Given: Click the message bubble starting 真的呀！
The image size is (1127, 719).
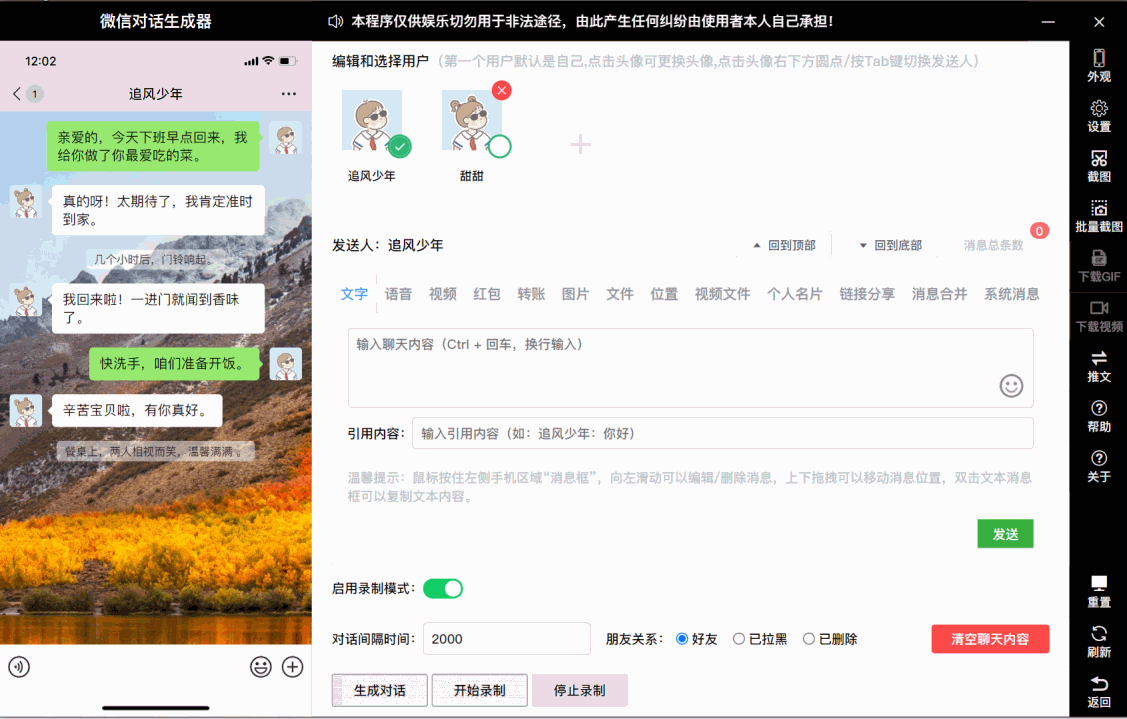Looking at the screenshot, I should (158, 210).
